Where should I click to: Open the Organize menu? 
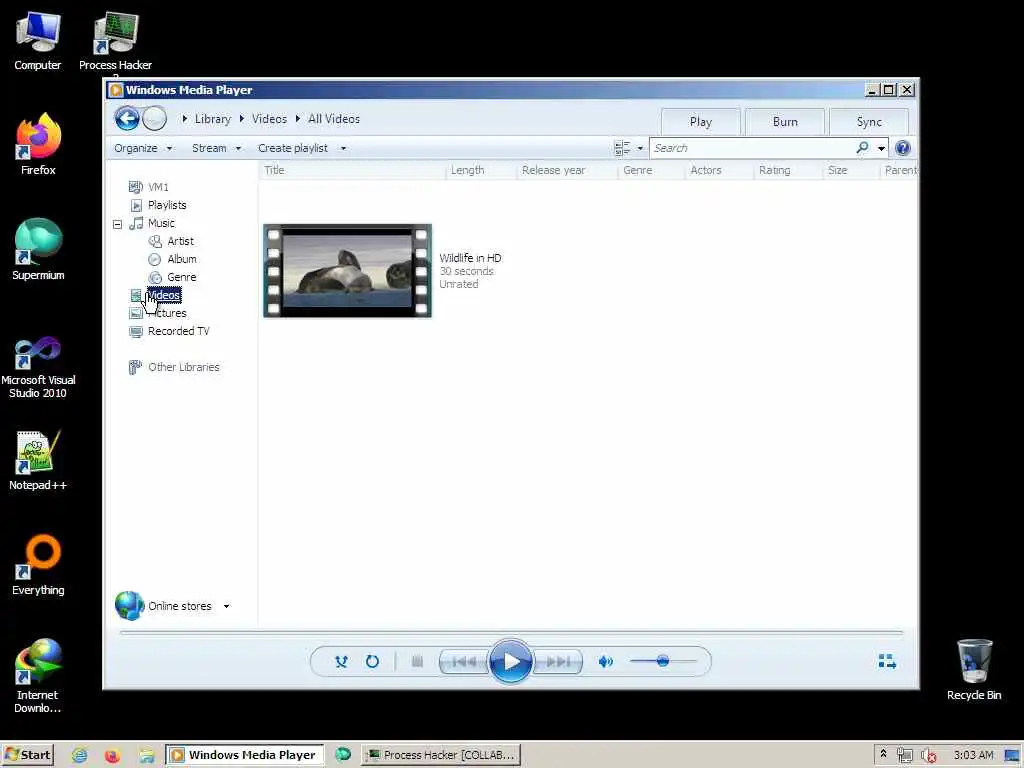[143, 148]
